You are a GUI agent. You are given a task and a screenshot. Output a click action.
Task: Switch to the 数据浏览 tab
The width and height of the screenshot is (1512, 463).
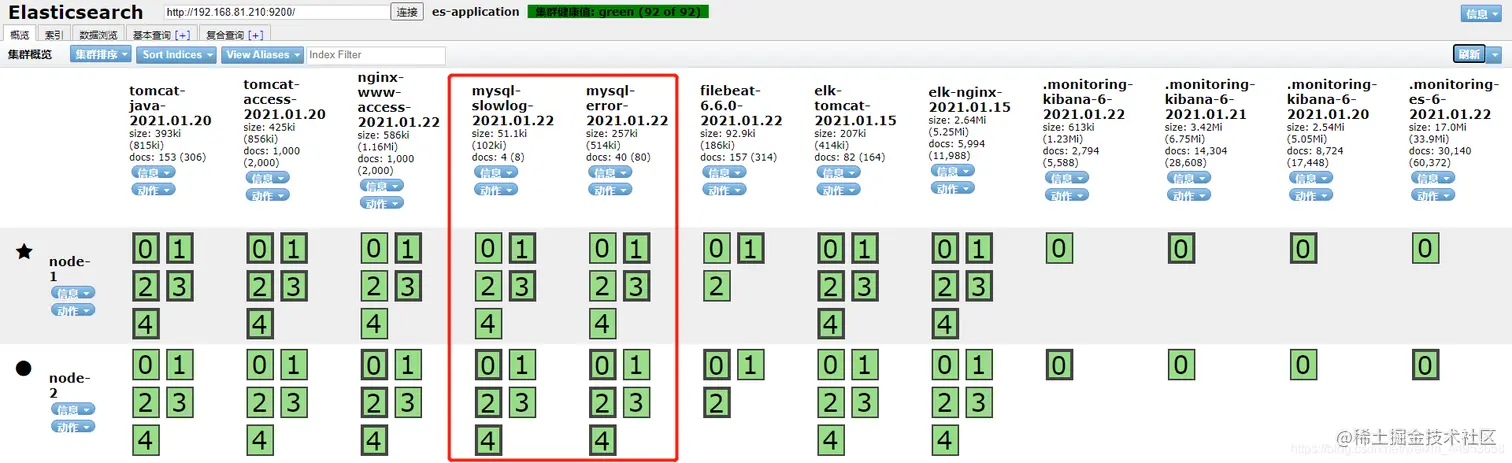coord(99,34)
